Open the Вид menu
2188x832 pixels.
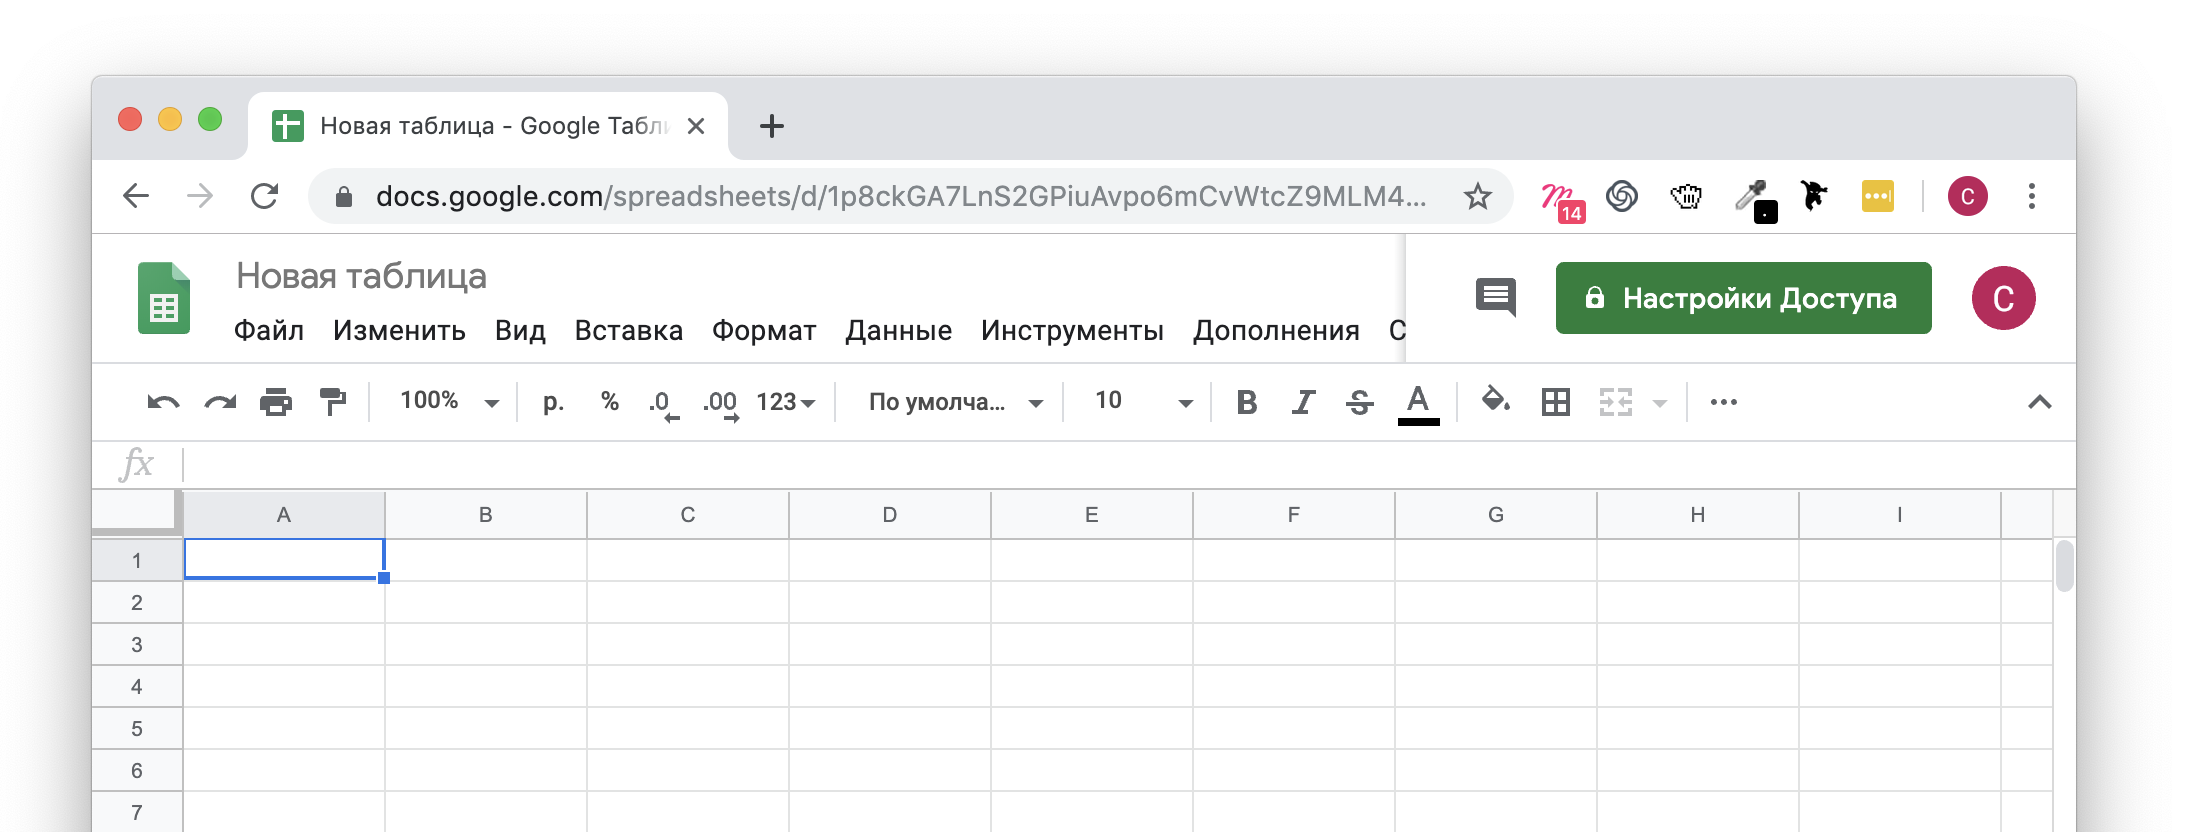[x=520, y=331]
